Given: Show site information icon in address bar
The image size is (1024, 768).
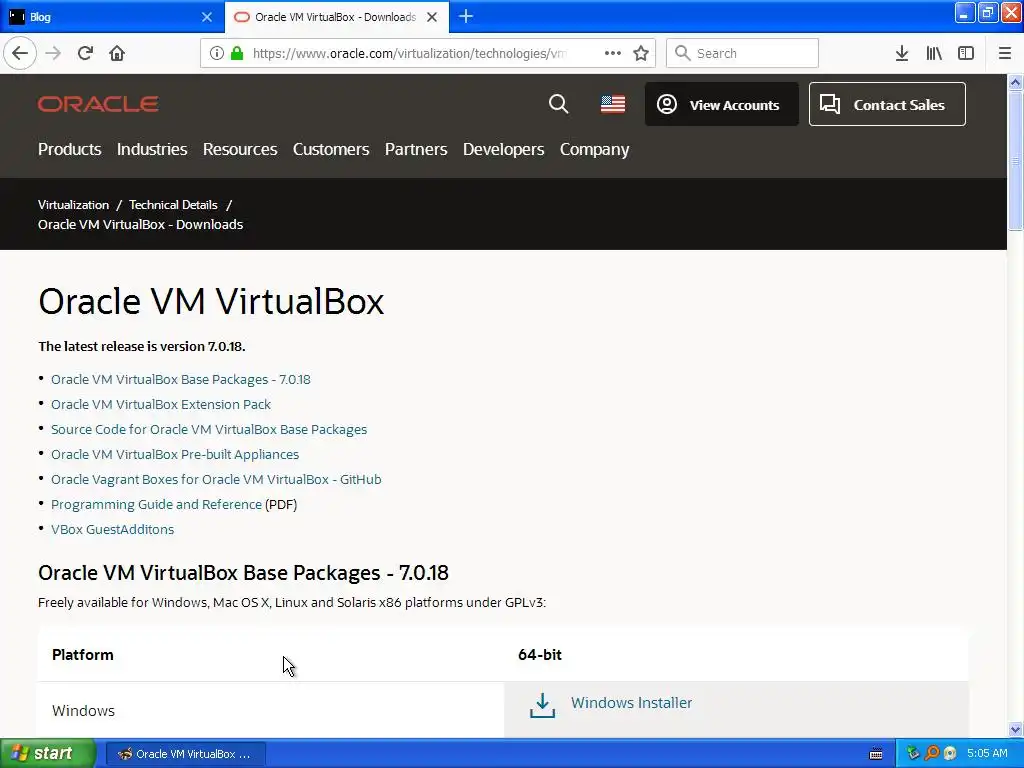Looking at the screenshot, I should 217,53.
